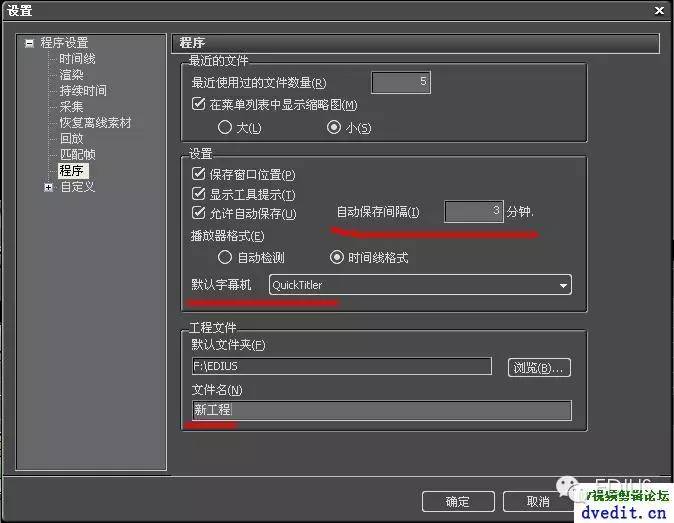The width and height of the screenshot is (674, 523).
Task: Edit the 自动保存间隔 minutes field
Action: pos(474,211)
